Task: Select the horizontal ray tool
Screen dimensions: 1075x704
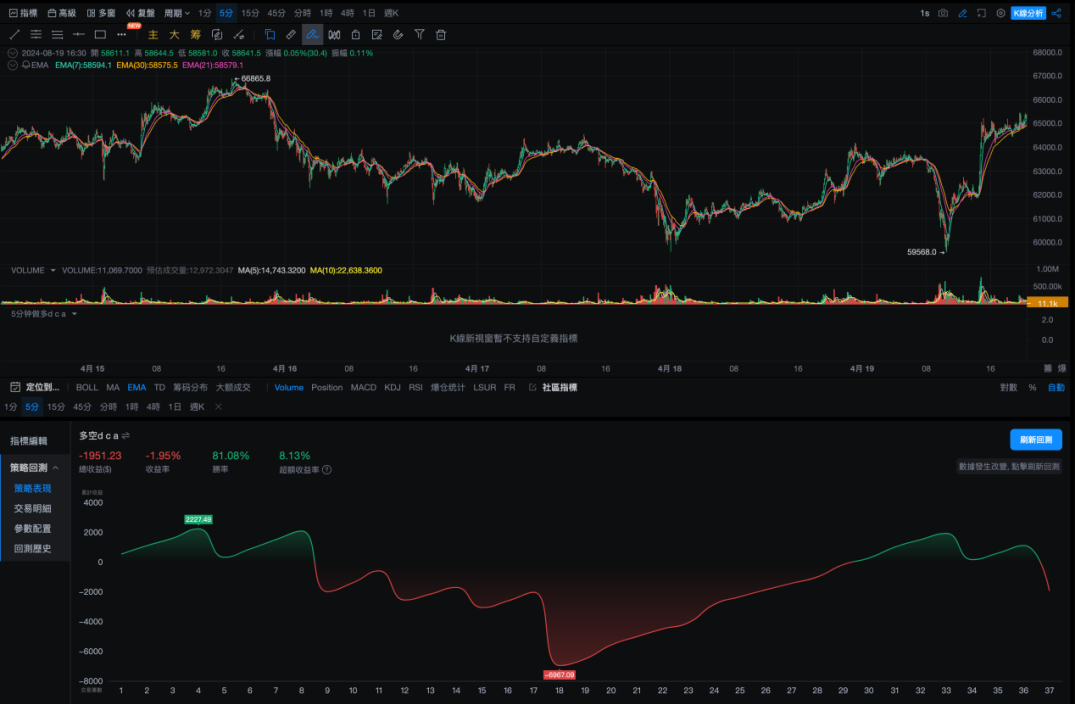Action: pyautogui.click(x=79, y=34)
